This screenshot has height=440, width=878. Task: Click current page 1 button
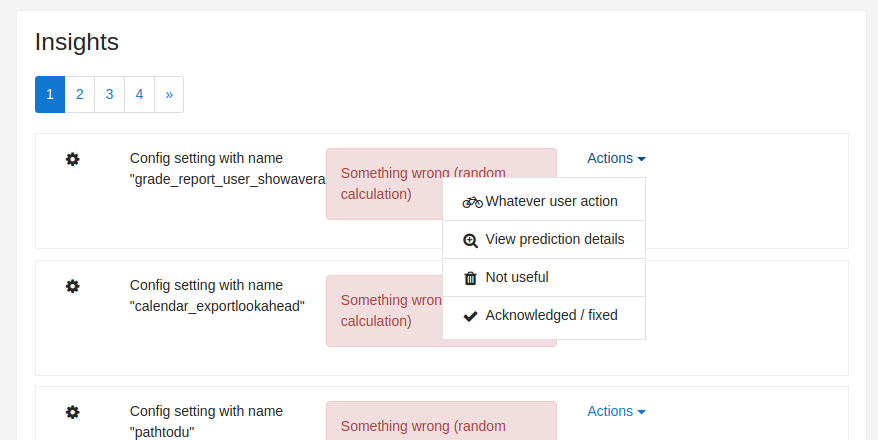50,95
